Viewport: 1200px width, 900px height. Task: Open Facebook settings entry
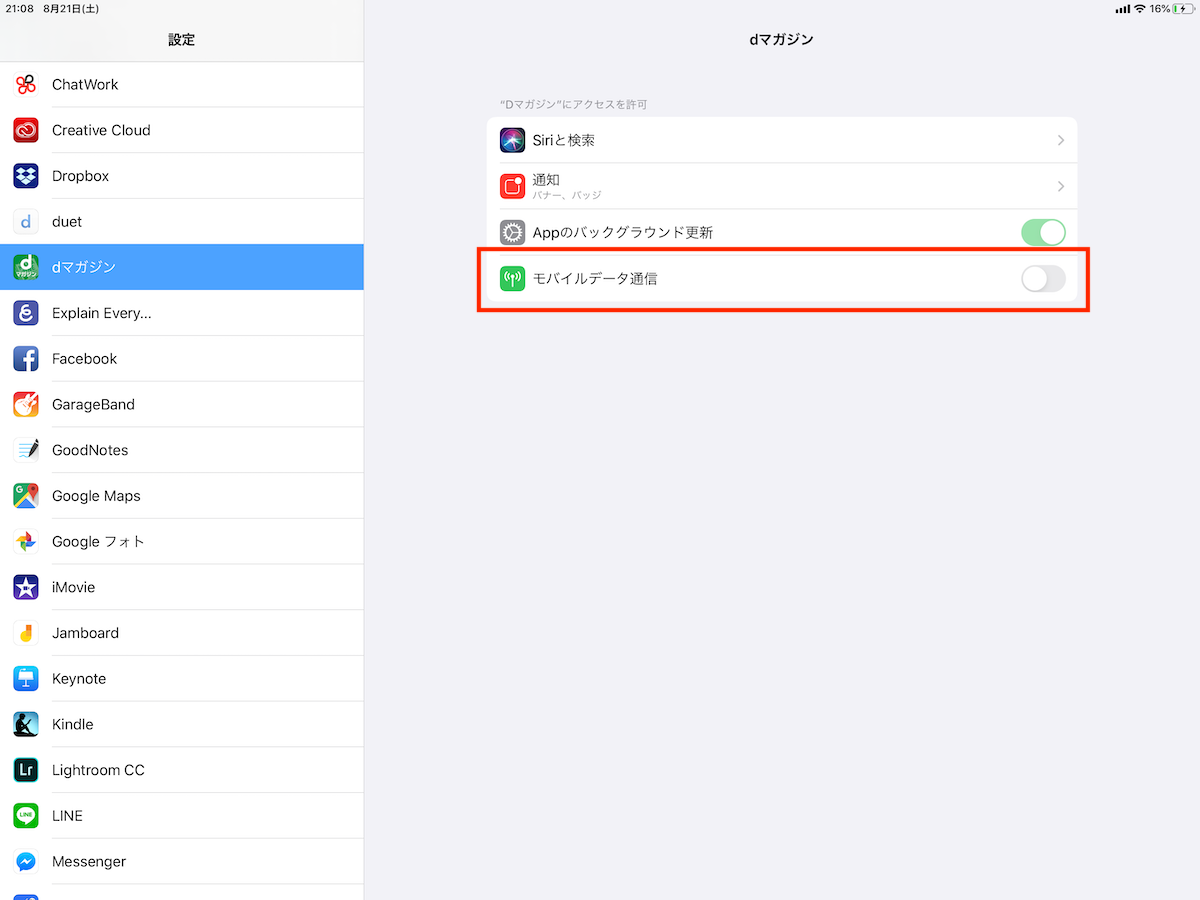point(182,358)
